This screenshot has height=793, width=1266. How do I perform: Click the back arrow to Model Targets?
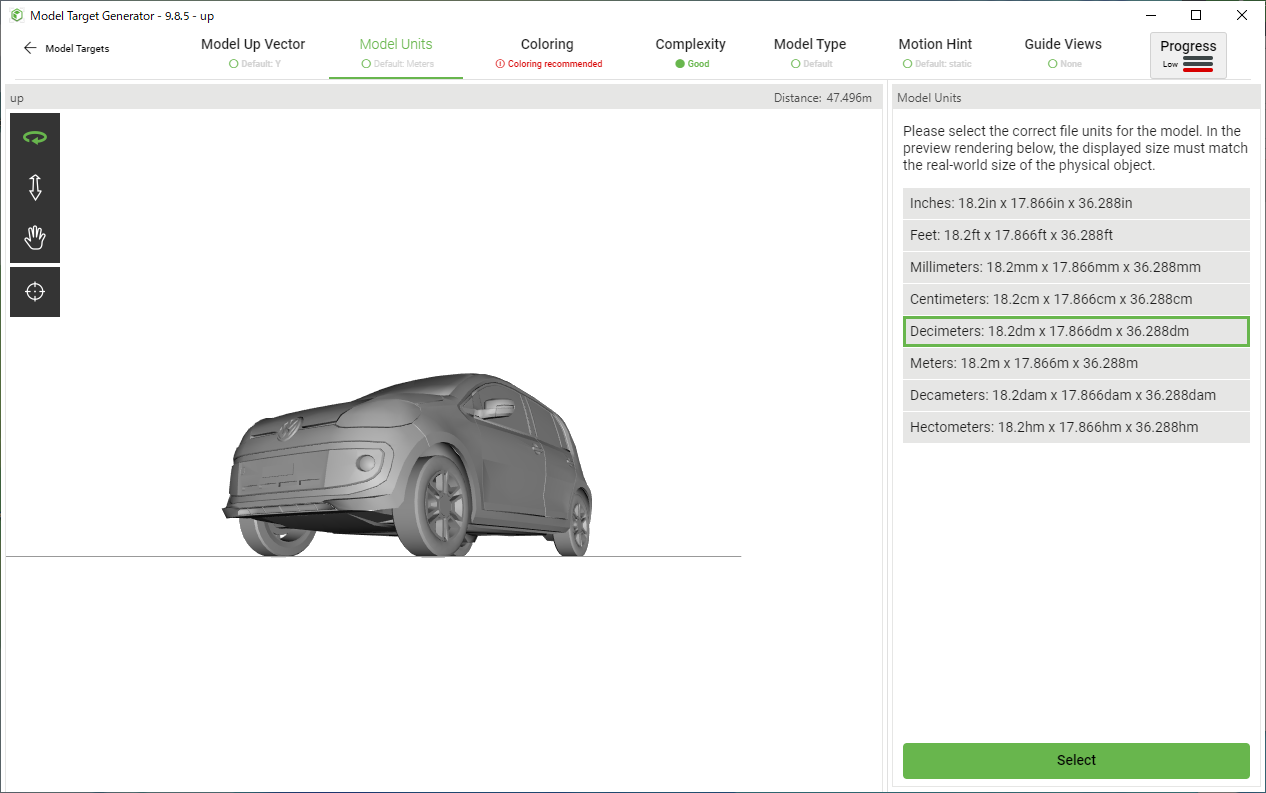coord(30,48)
